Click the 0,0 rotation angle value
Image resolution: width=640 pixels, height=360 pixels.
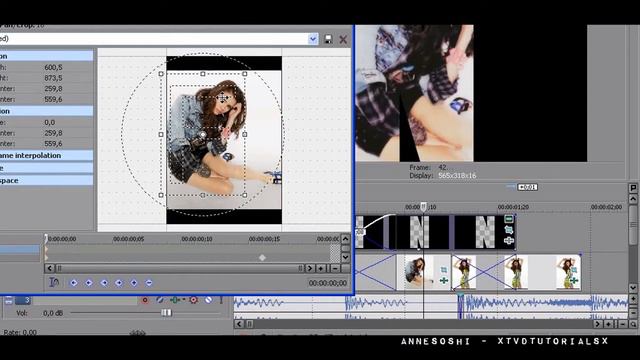coord(49,122)
